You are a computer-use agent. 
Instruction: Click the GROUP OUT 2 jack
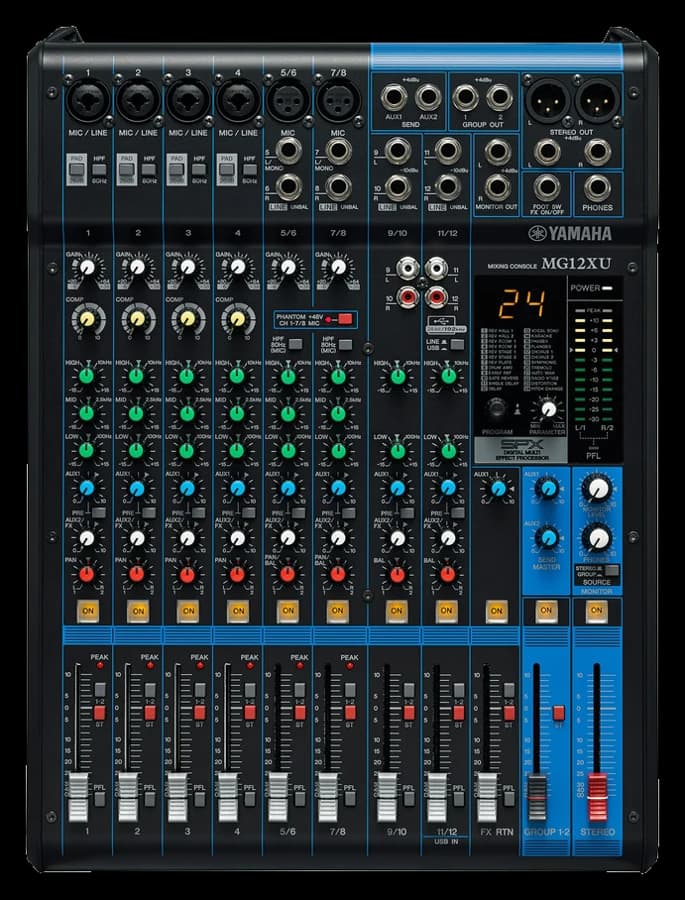[500, 97]
